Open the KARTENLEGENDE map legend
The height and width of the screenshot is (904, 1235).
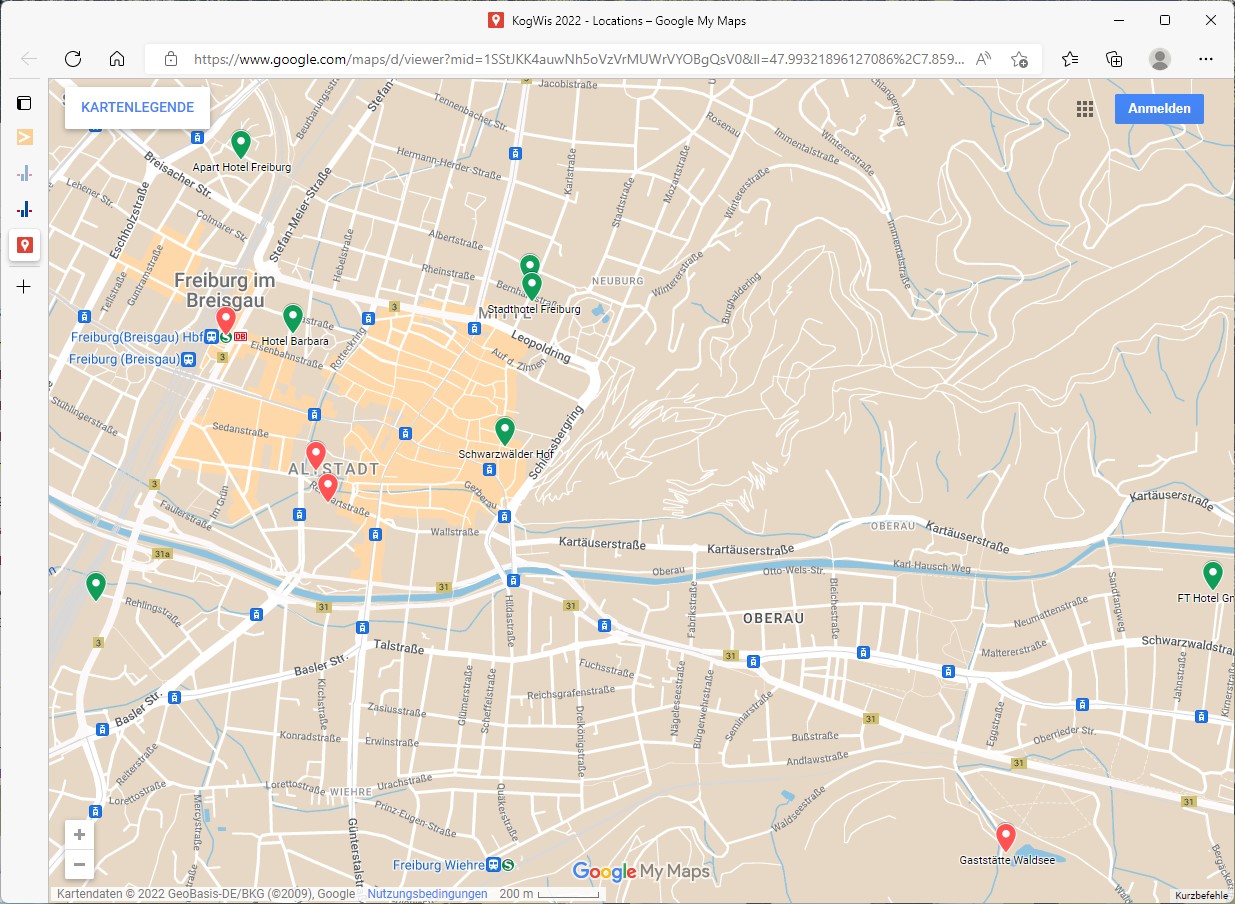point(137,108)
